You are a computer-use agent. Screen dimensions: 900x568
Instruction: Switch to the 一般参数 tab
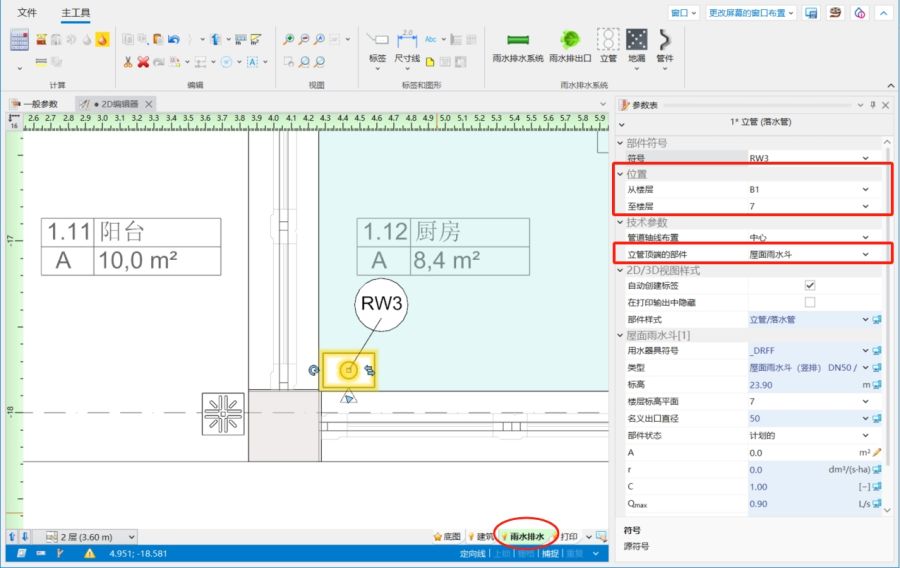(40, 104)
